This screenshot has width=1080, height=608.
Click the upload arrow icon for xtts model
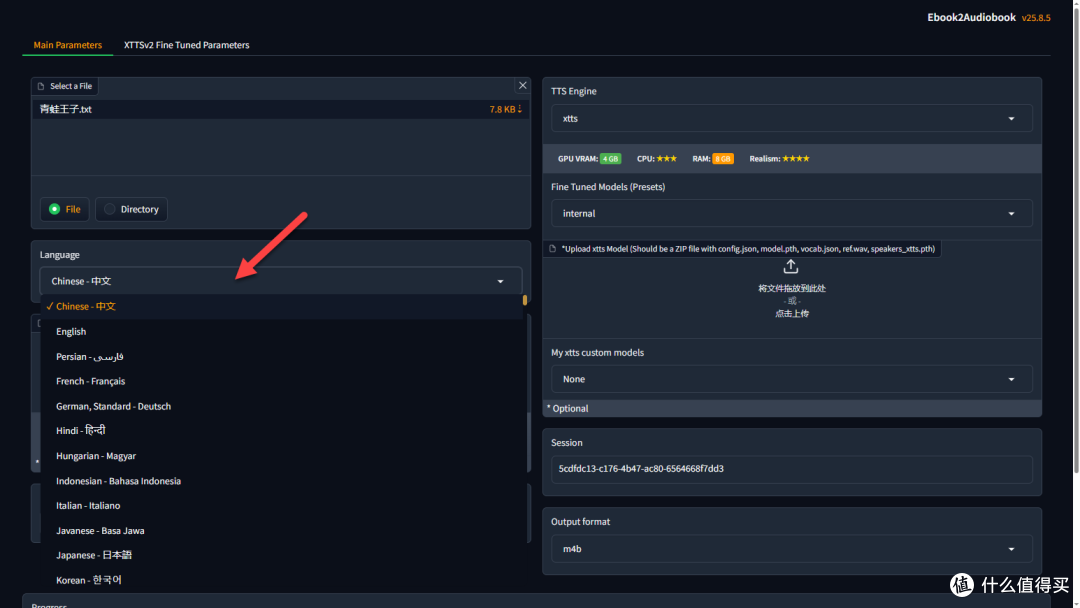(x=790, y=267)
